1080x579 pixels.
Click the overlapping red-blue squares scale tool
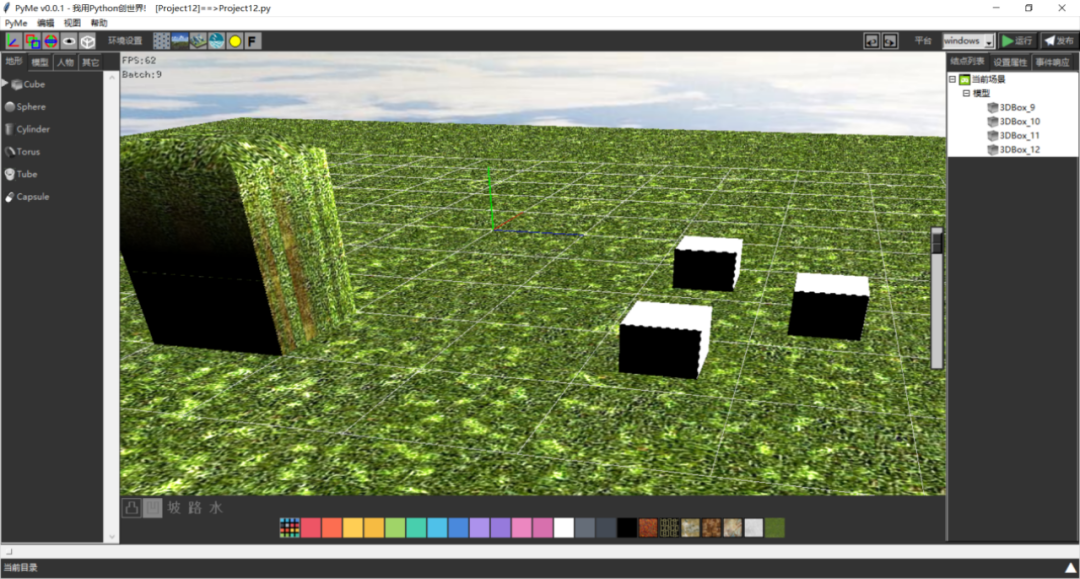point(32,41)
